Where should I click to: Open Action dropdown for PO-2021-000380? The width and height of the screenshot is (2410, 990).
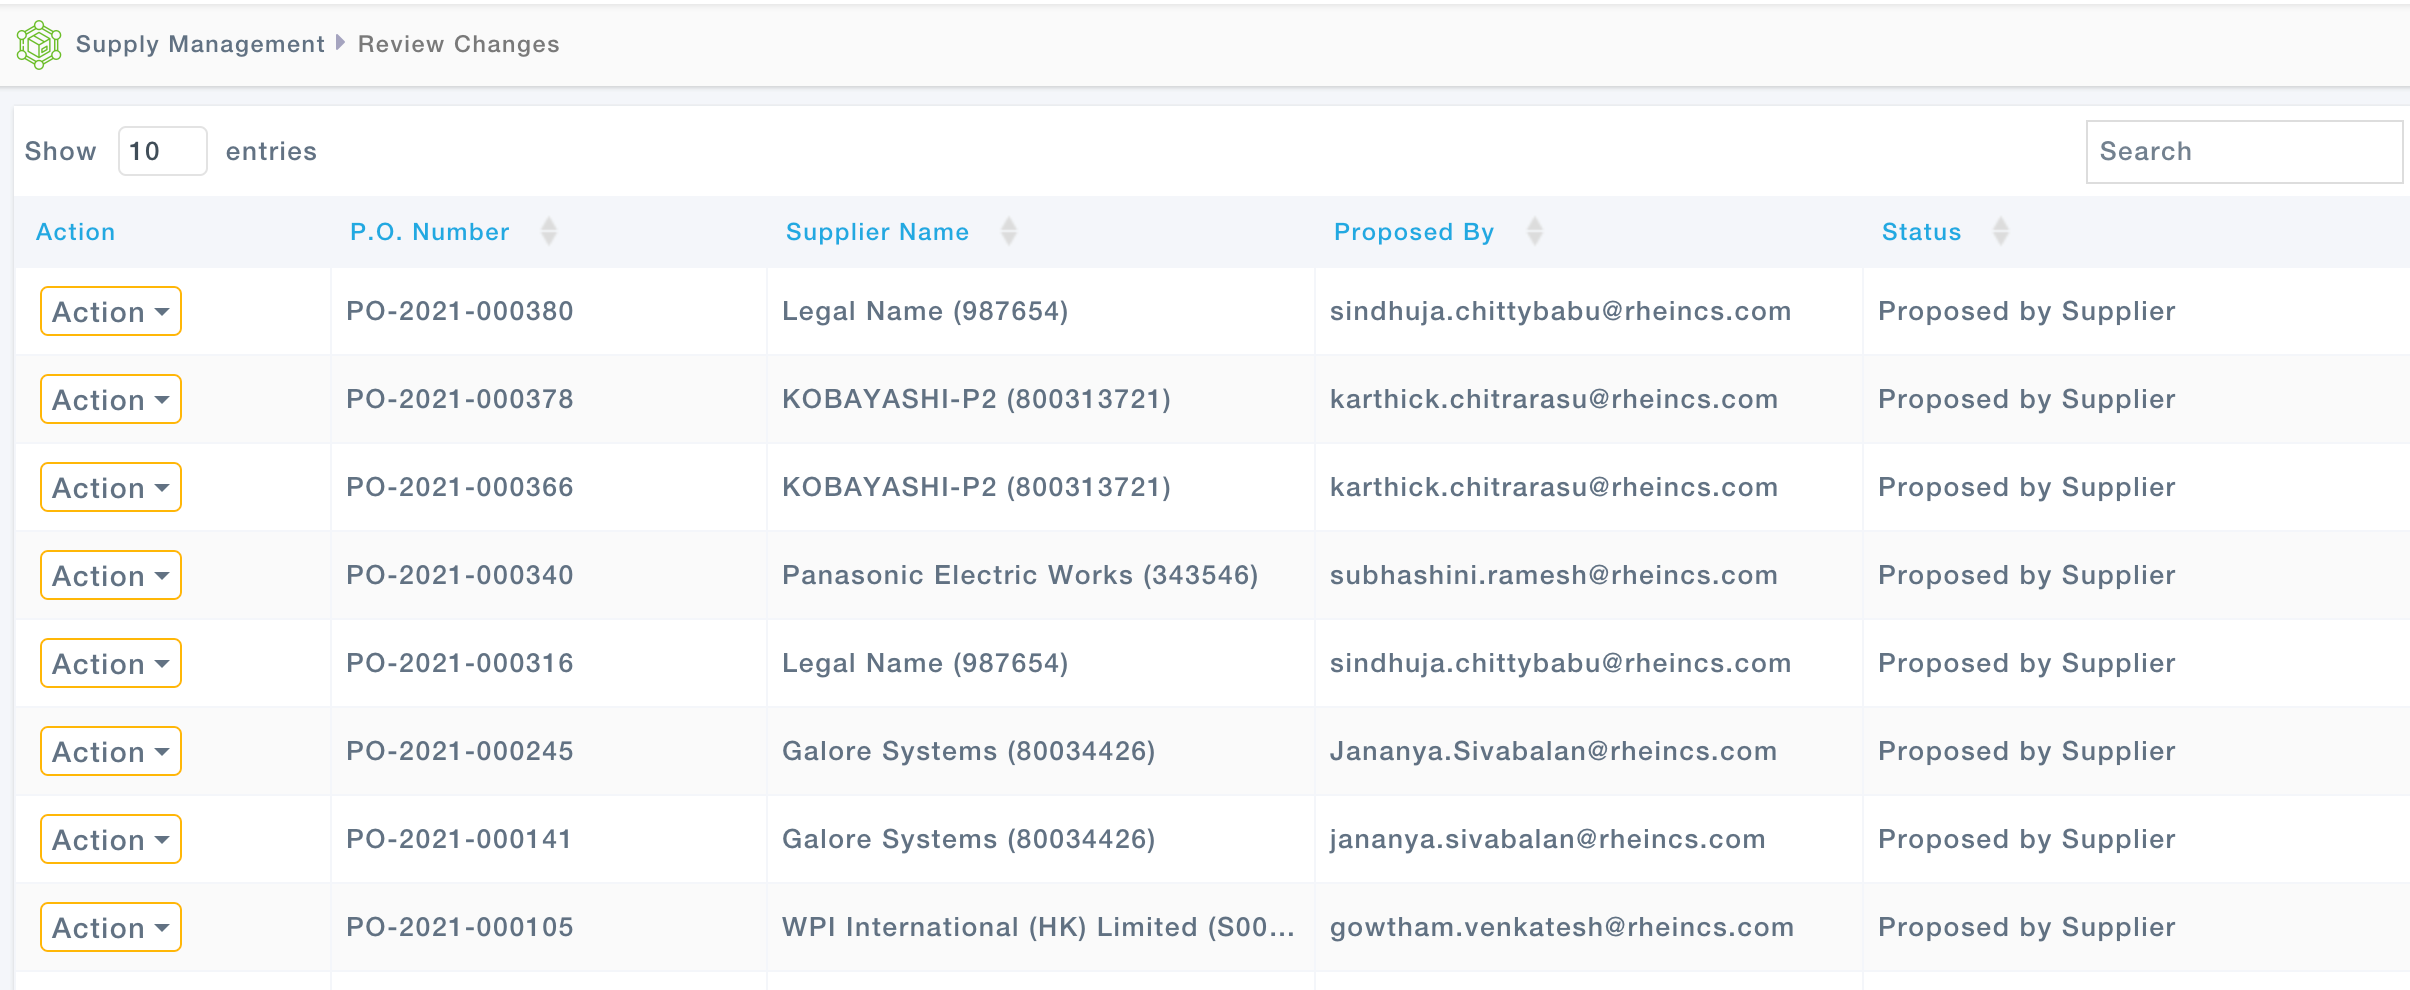[110, 312]
